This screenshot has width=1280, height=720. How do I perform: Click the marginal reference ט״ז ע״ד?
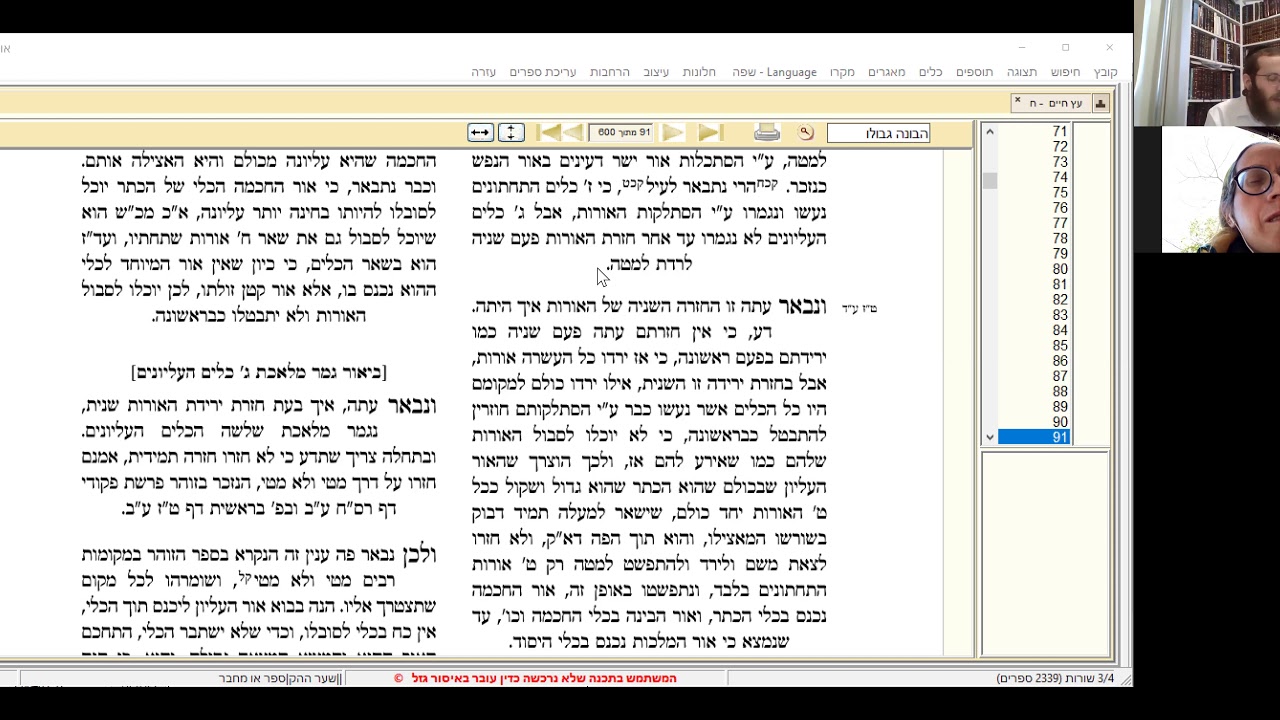tap(859, 308)
